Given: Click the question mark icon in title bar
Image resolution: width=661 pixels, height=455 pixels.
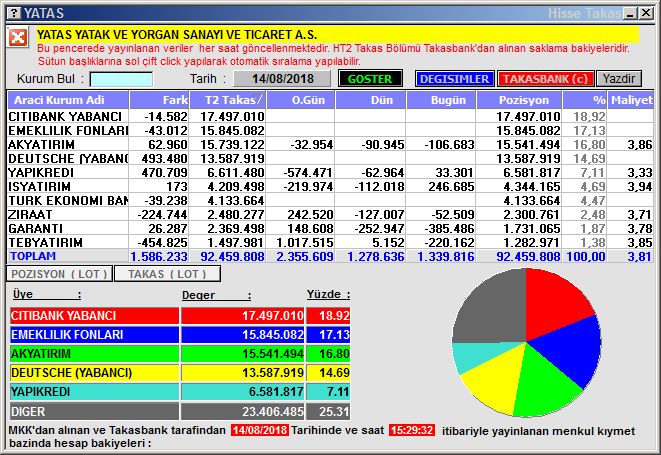Looking at the screenshot, I should click(14, 13).
